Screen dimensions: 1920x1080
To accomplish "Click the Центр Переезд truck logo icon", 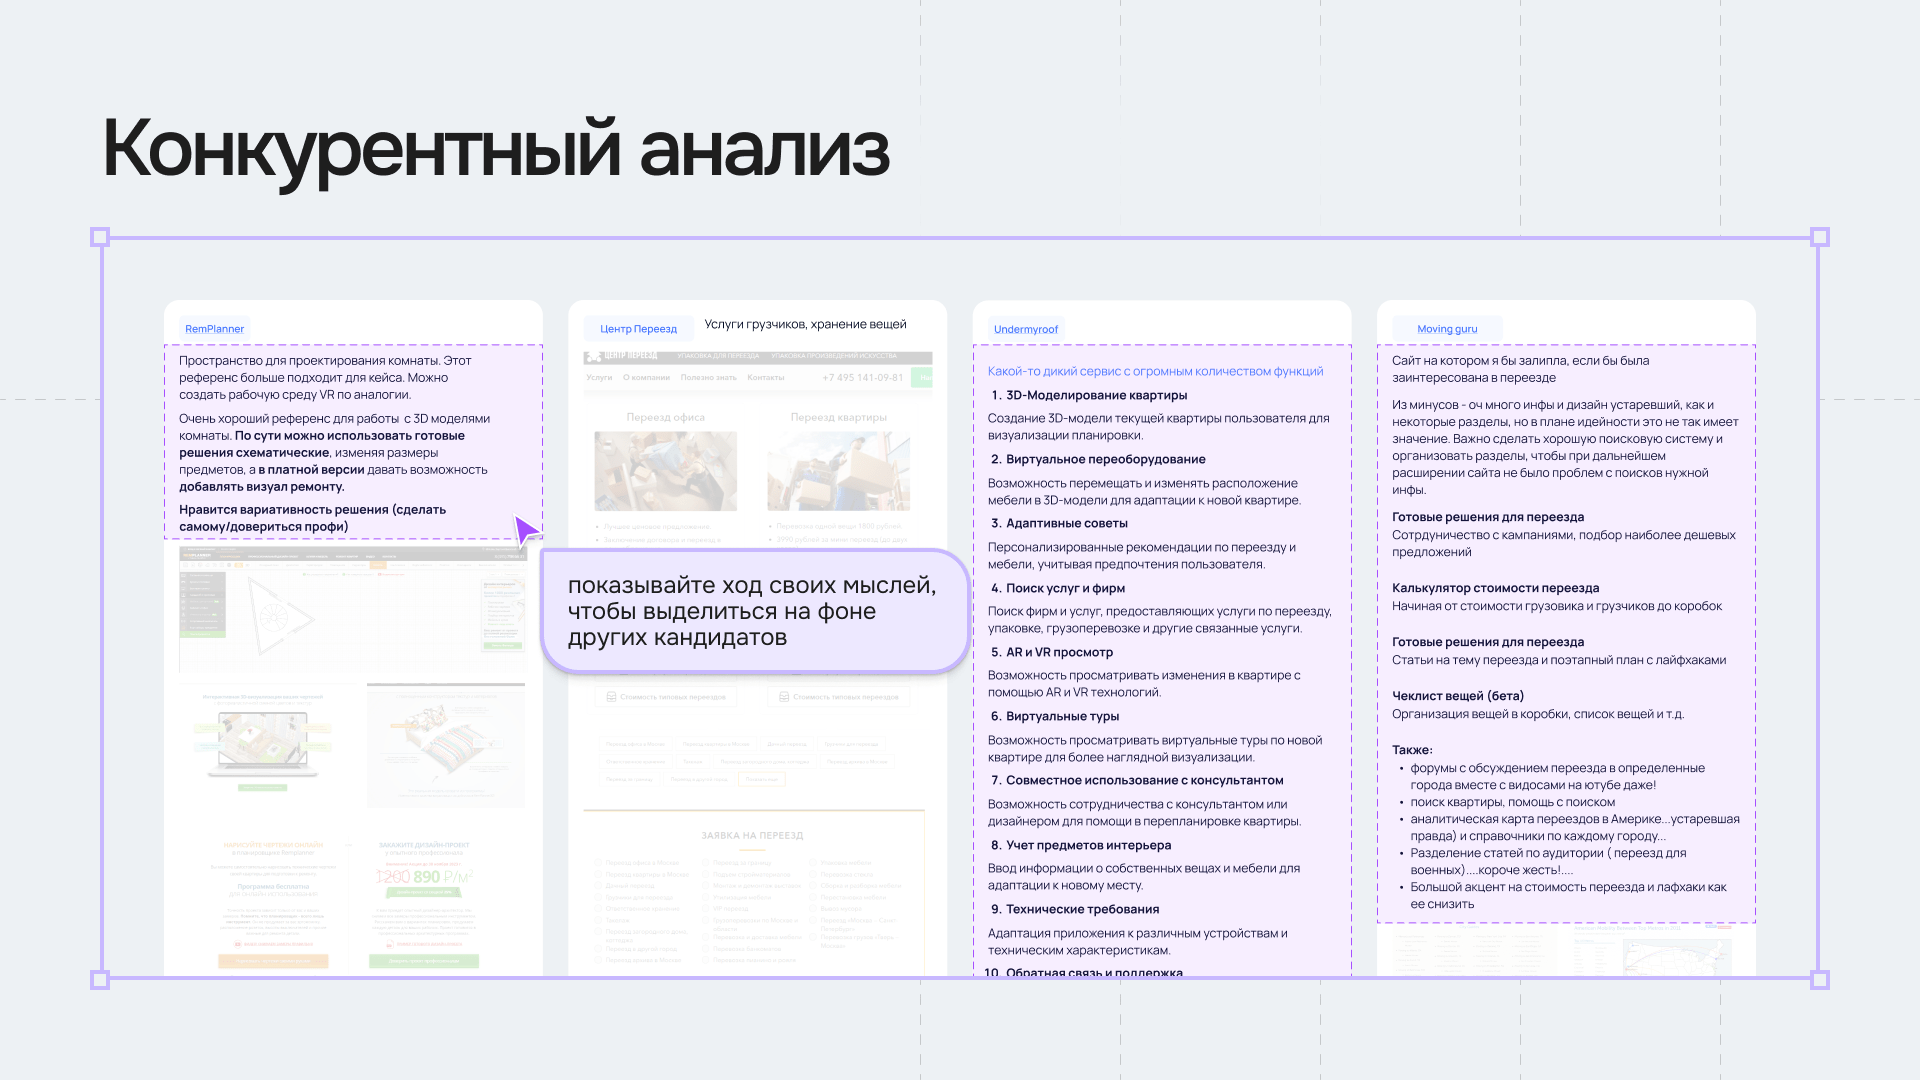I will pyautogui.click(x=594, y=357).
